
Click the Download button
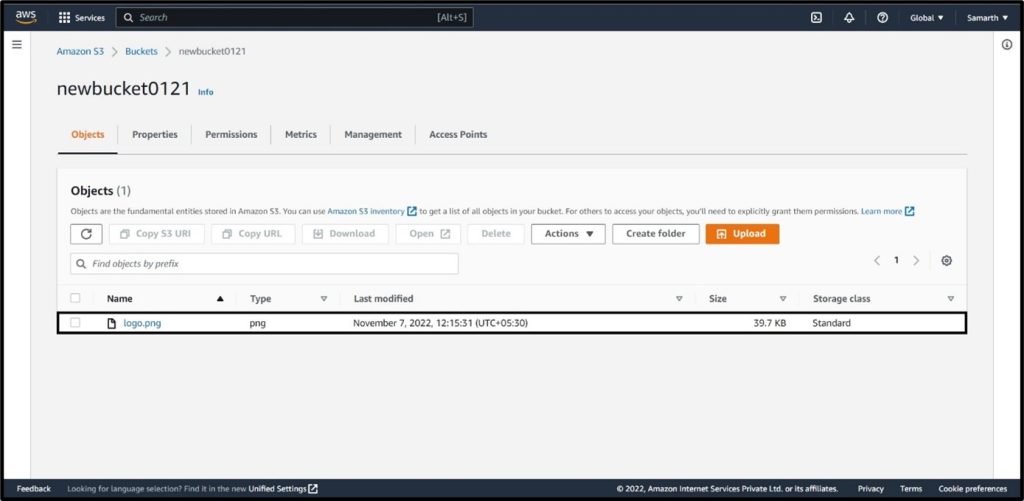(345, 234)
